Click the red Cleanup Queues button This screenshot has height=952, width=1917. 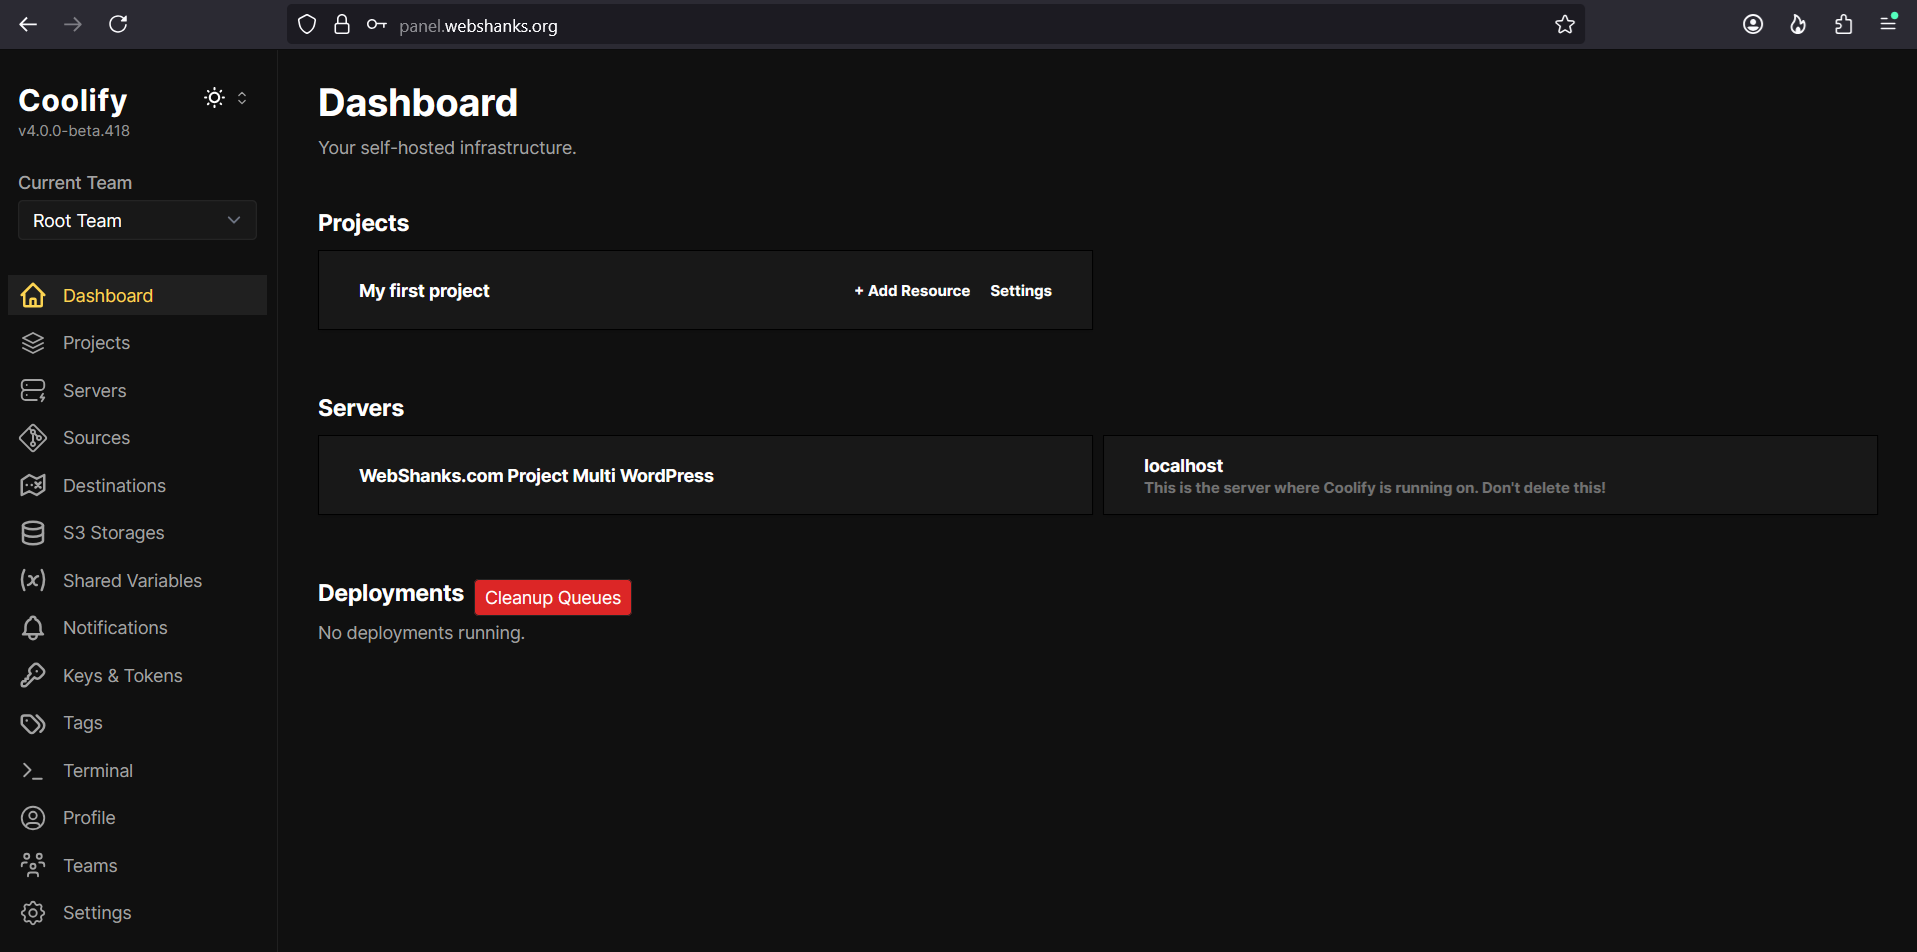point(553,597)
